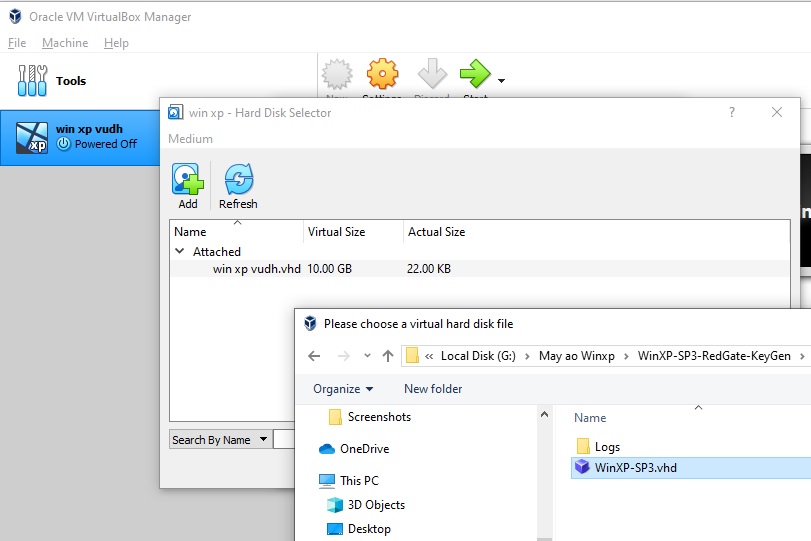Select the win xp vudh.vhd disk row
This screenshot has height=541, width=811.
(479, 269)
